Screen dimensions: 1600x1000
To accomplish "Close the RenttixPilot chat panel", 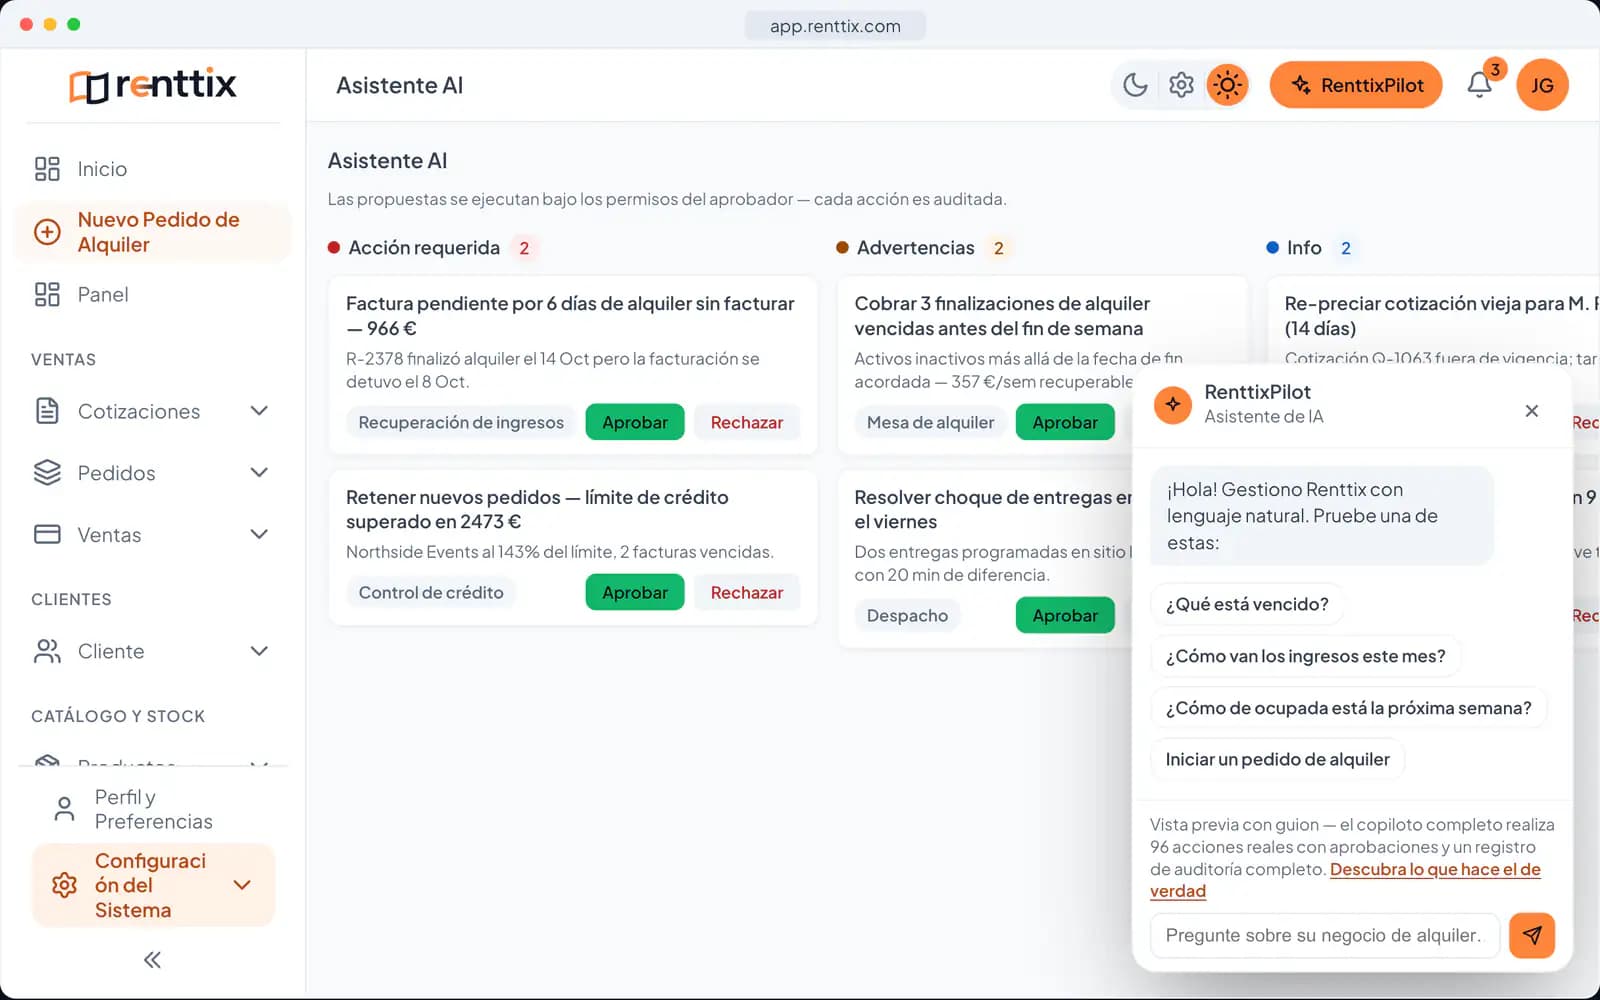I will (1531, 411).
